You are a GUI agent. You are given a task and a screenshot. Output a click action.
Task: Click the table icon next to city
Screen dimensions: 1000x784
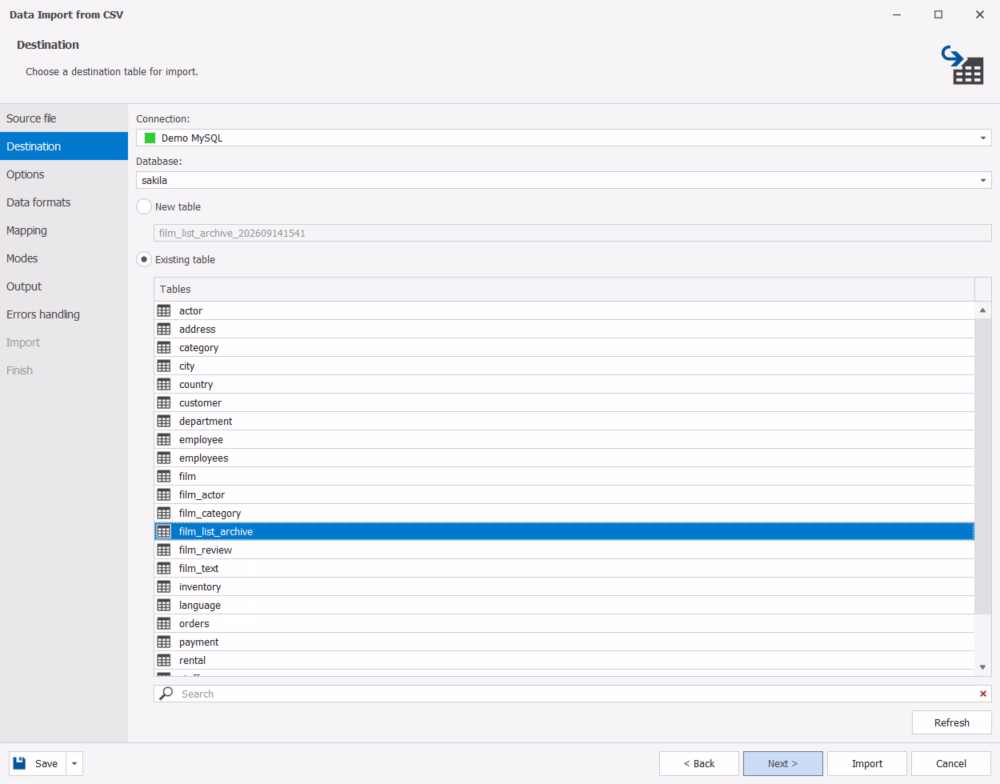[x=164, y=366]
